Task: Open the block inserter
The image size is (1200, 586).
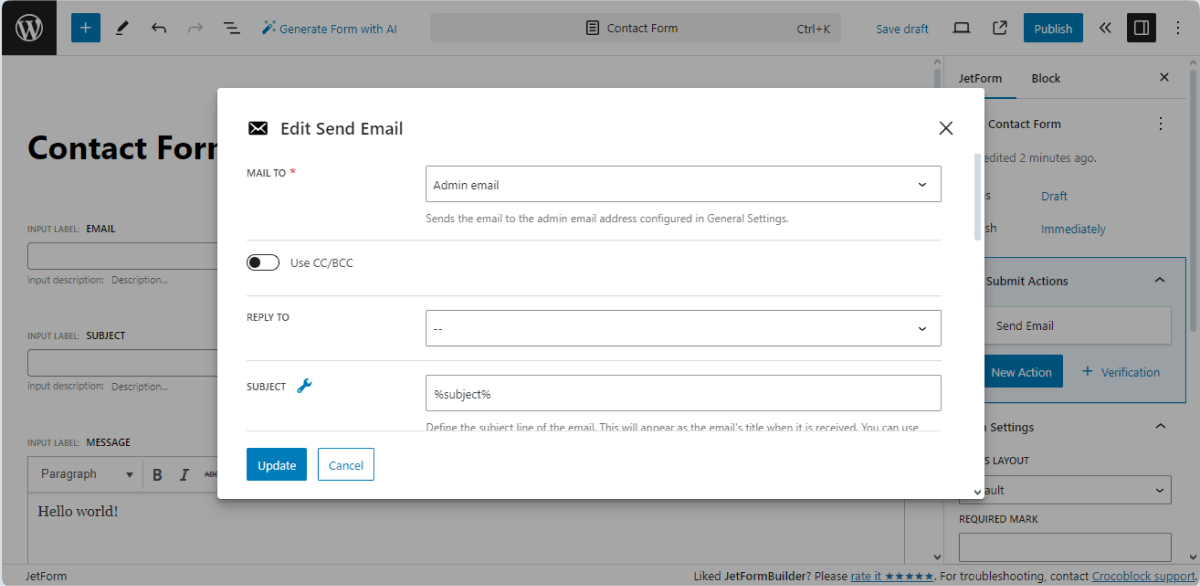Action: point(85,27)
